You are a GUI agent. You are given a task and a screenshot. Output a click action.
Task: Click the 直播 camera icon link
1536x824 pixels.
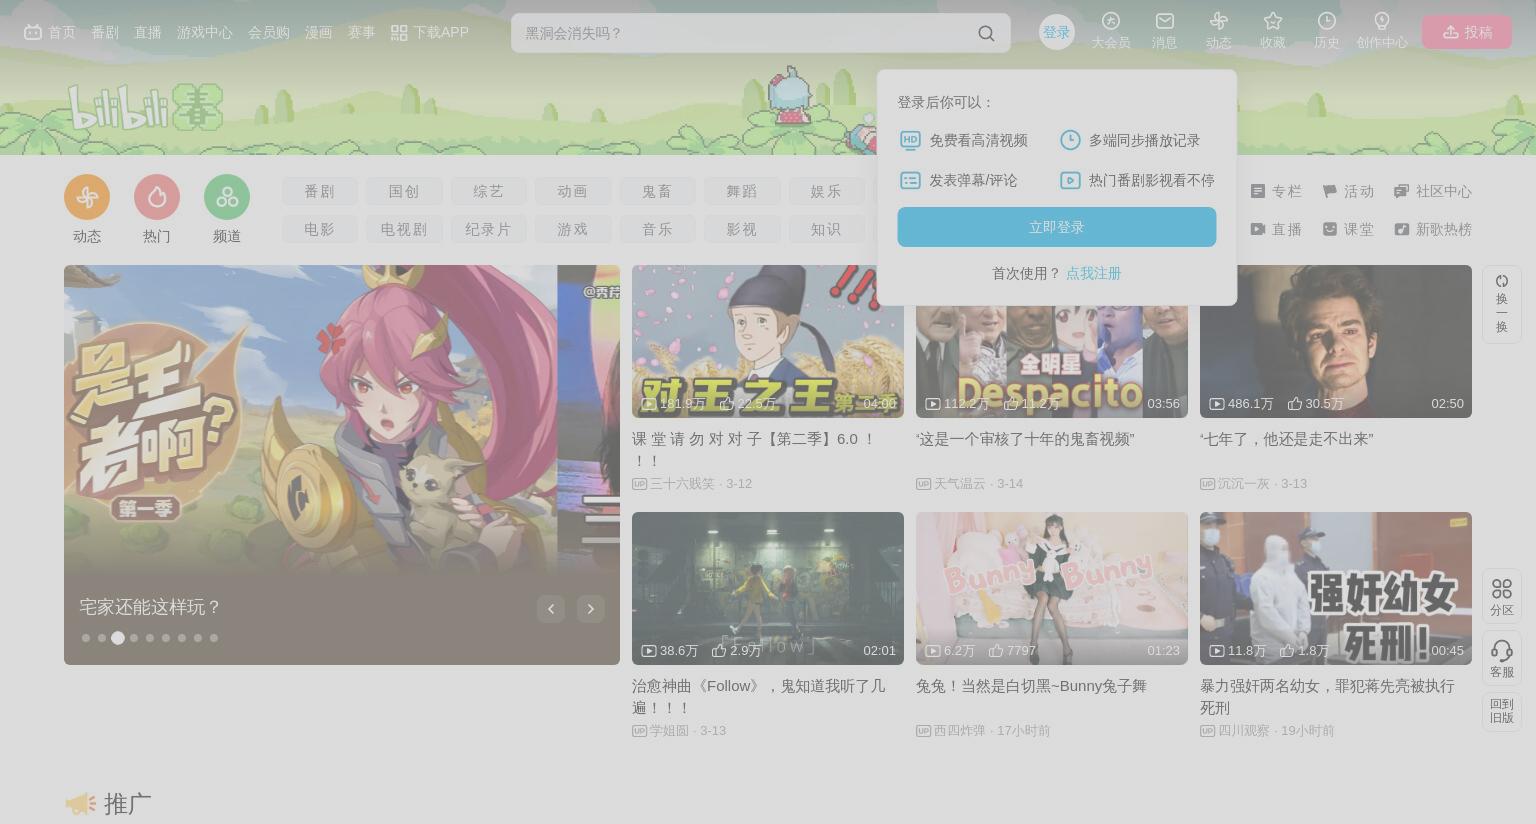1258,229
